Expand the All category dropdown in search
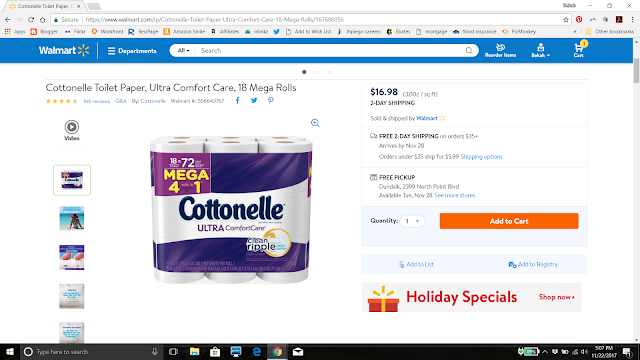Viewport: 640px width, 360px height. (183, 51)
